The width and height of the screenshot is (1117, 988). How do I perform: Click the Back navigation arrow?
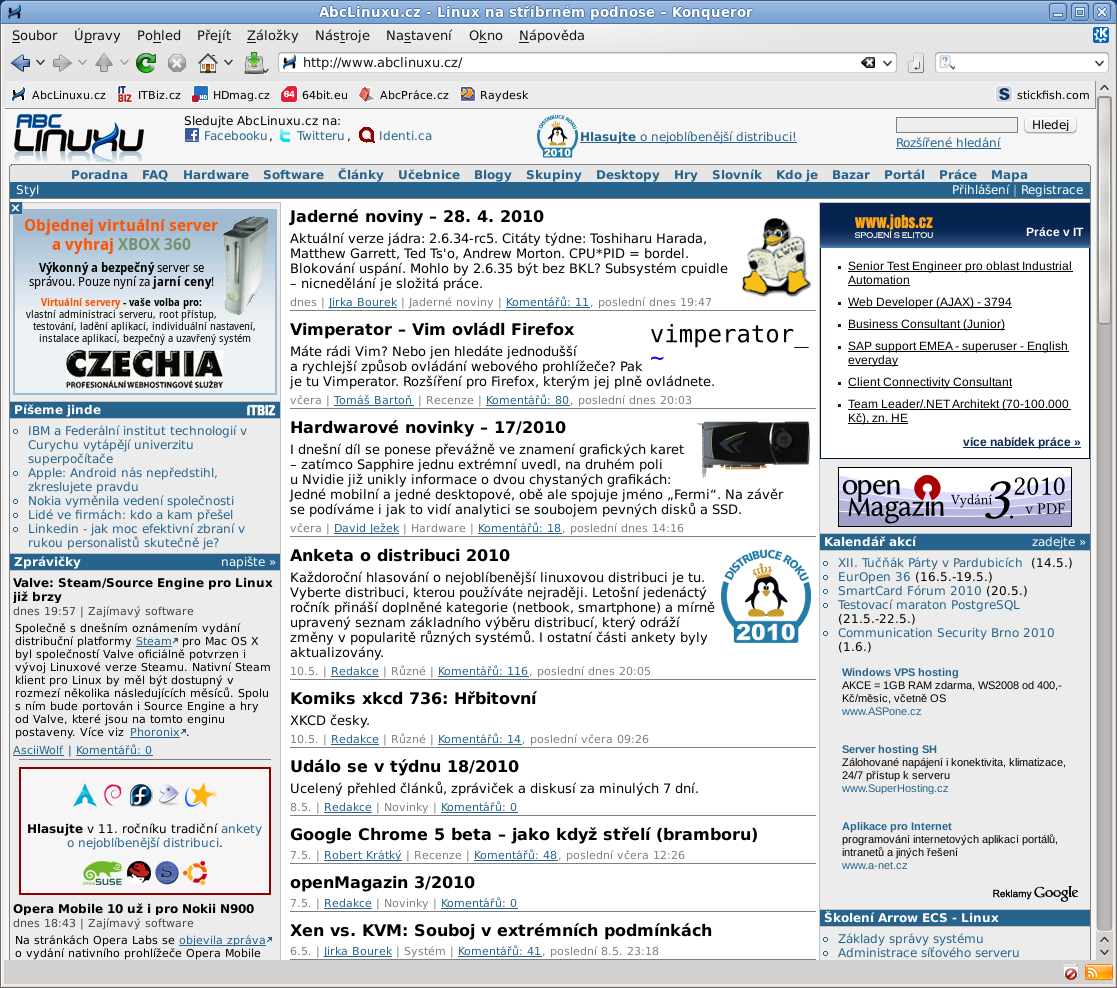pos(21,63)
